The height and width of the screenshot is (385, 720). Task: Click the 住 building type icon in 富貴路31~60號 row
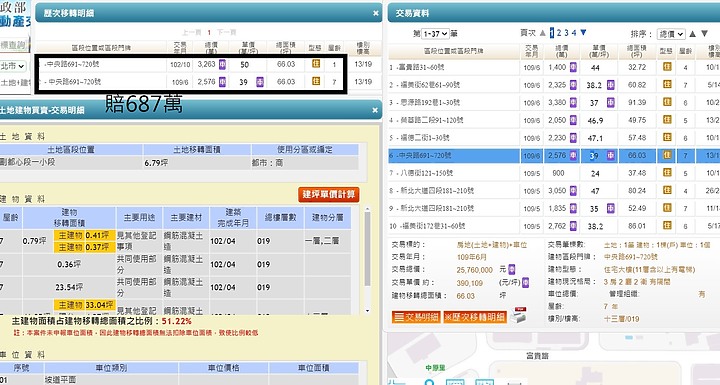(x=667, y=67)
